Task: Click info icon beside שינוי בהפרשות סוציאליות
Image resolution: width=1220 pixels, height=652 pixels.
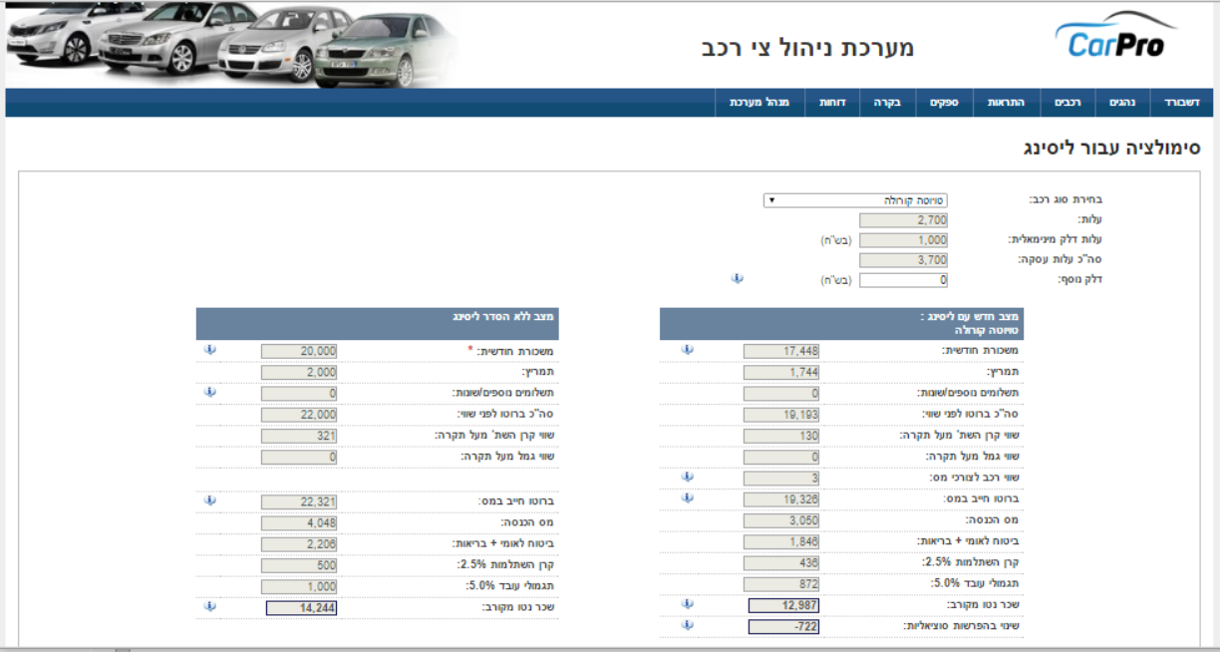Action: (687, 626)
